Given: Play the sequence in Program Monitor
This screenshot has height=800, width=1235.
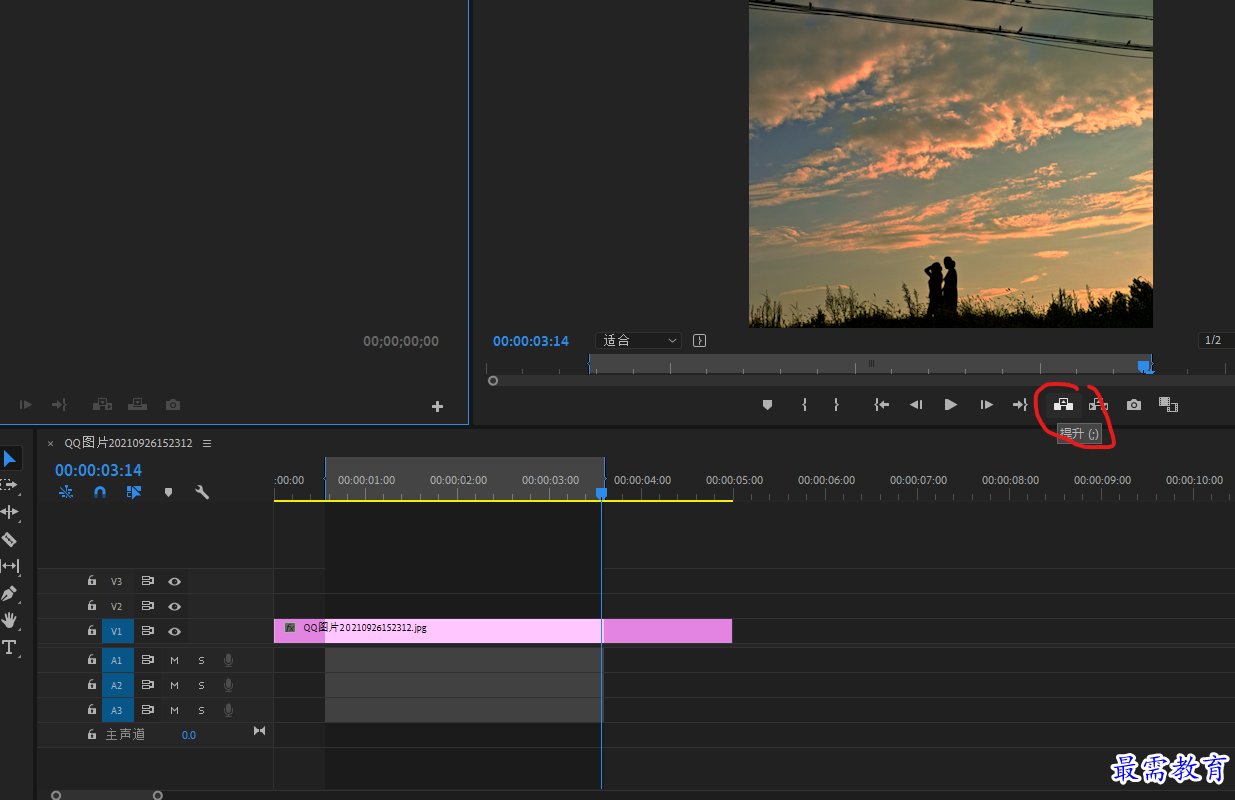Looking at the screenshot, I should [x=951, y=405].
